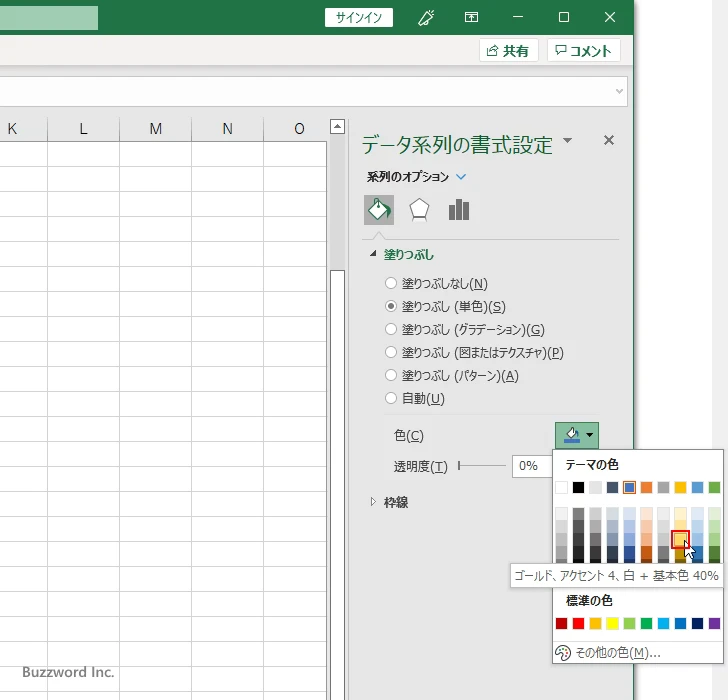Select 塗りつぶし (図またはテクスチャ)(P) radio button
The width and height of the screenshot is (728, 700).
pos(391,352)
